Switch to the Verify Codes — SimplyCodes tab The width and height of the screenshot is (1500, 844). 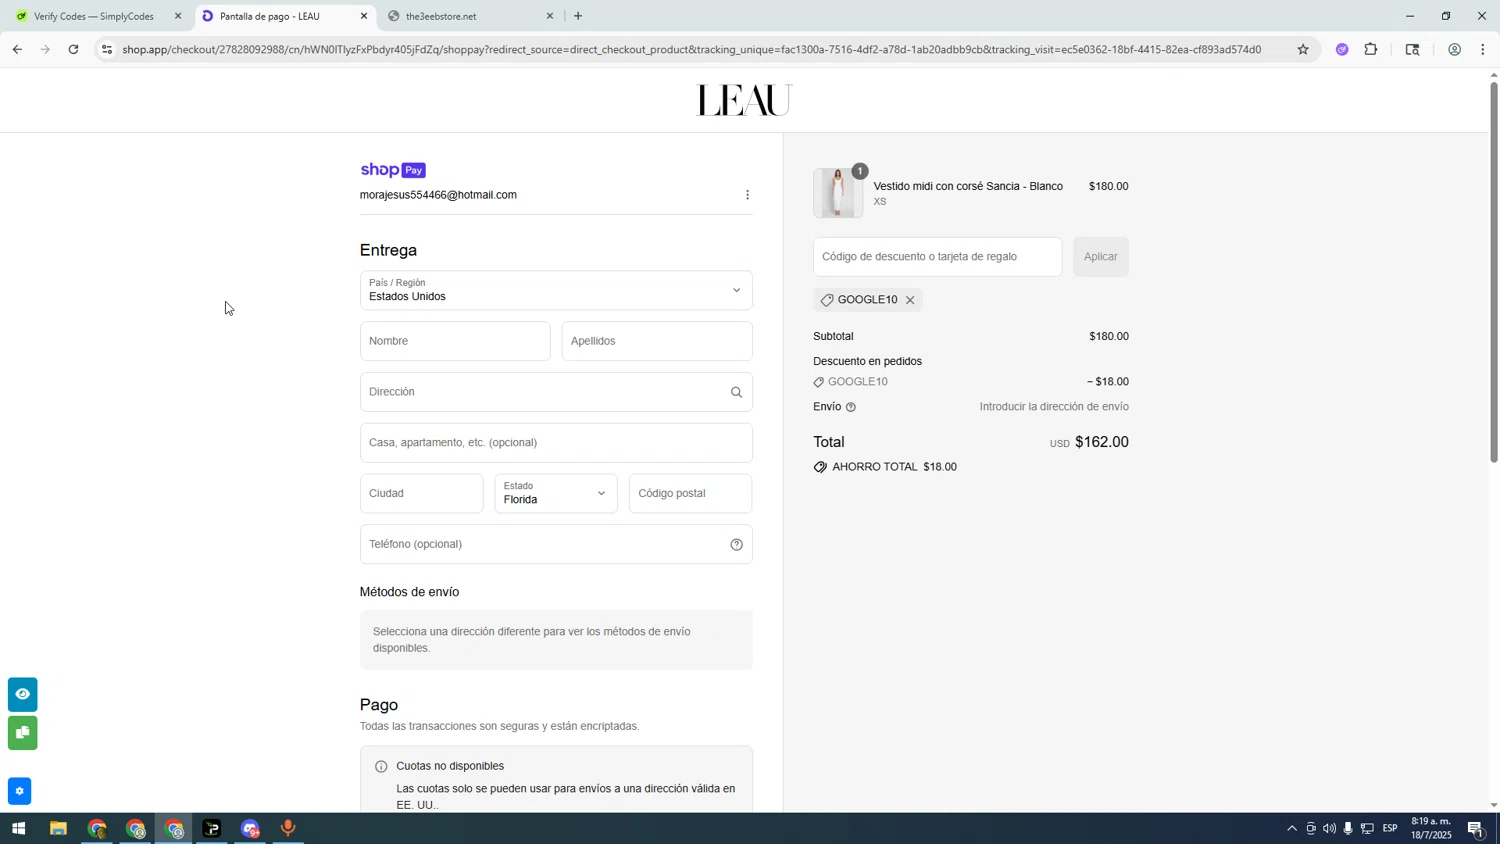point(92,16)
